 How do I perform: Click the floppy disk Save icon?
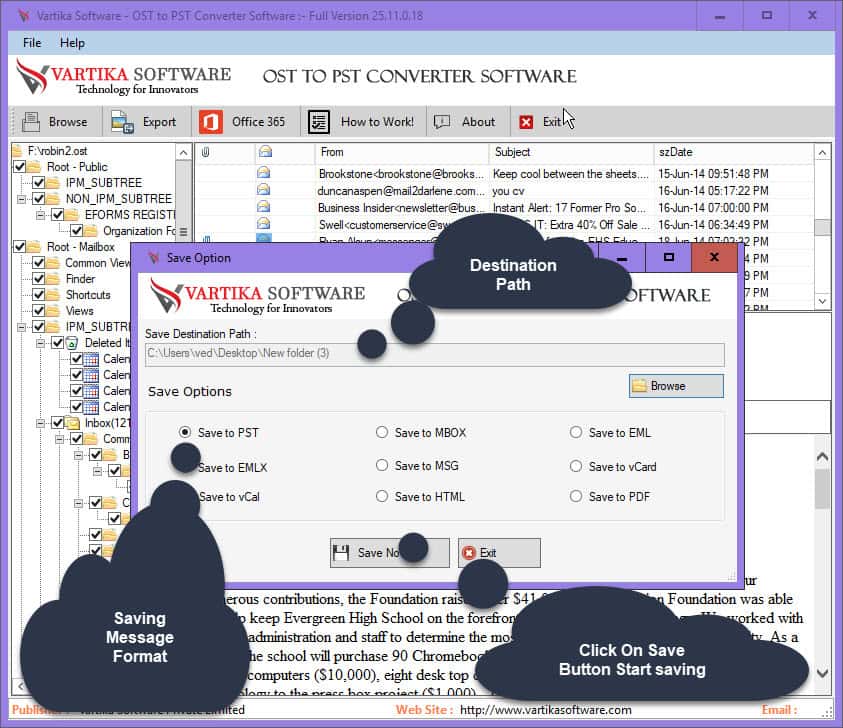pos(341,553)
